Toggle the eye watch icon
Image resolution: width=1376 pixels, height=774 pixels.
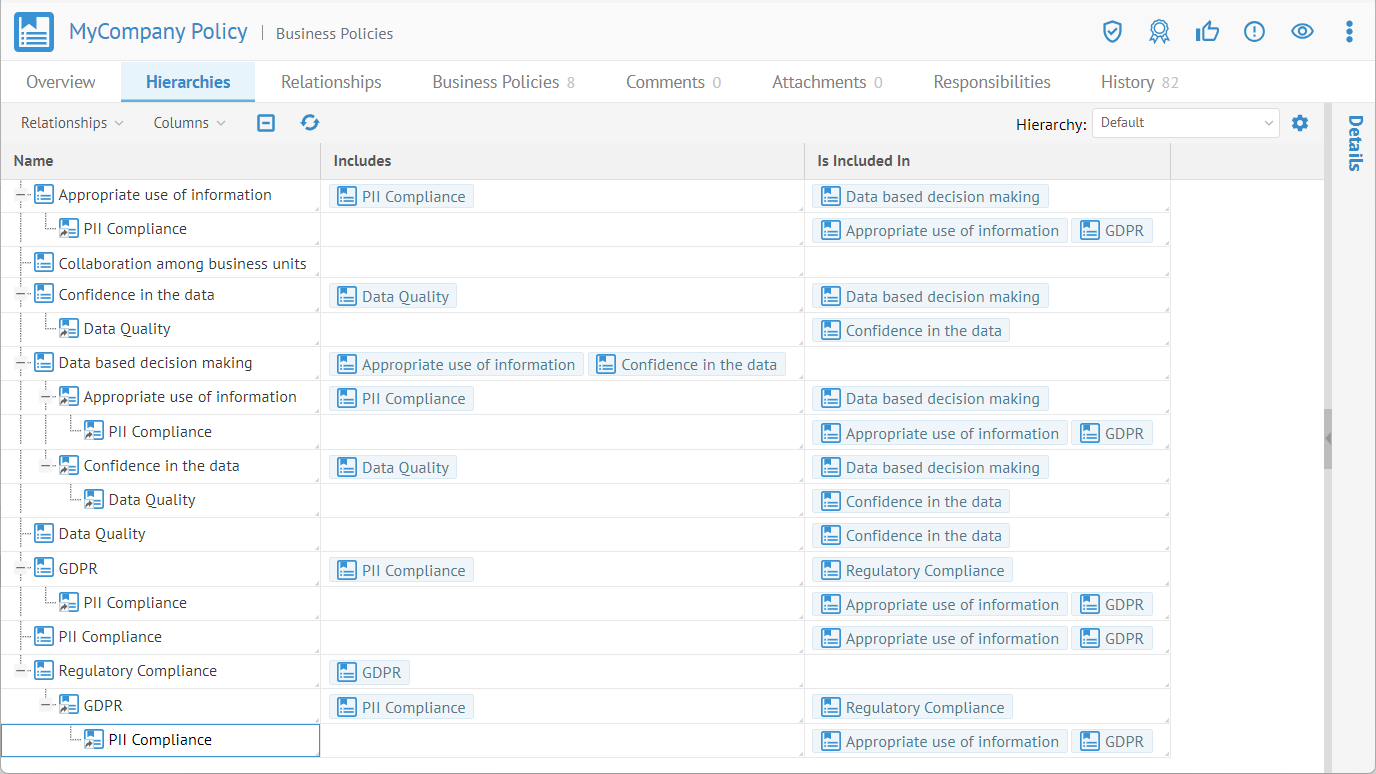point(1302,32)
